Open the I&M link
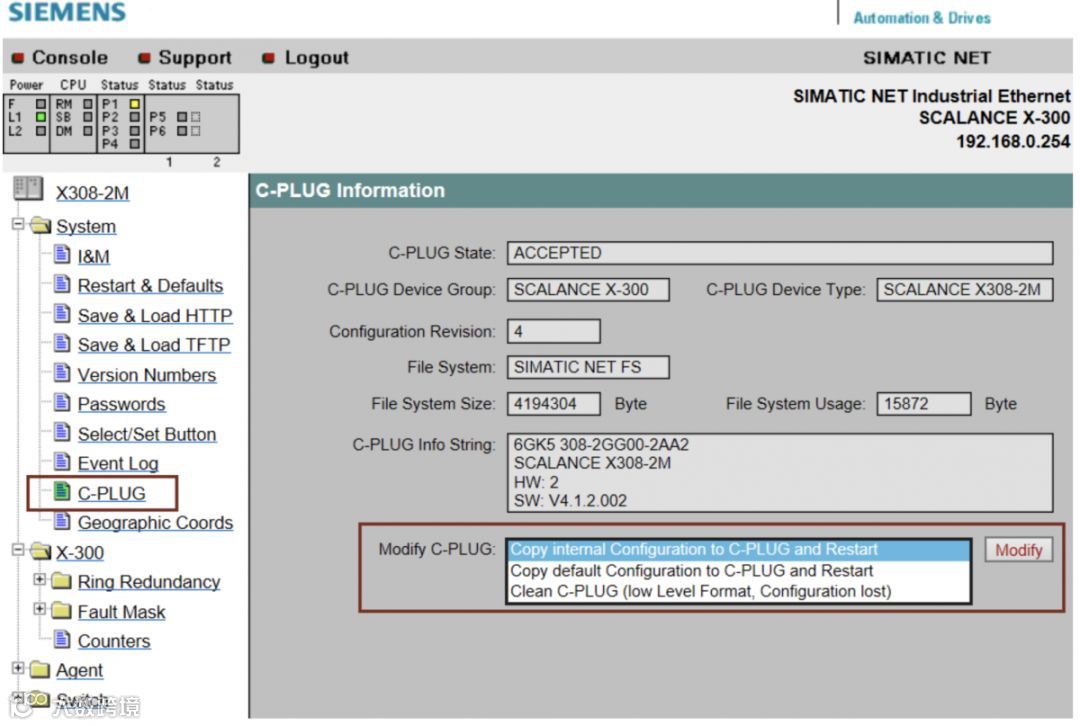This screenshot has width=1080, height=726. coord(93,256)
